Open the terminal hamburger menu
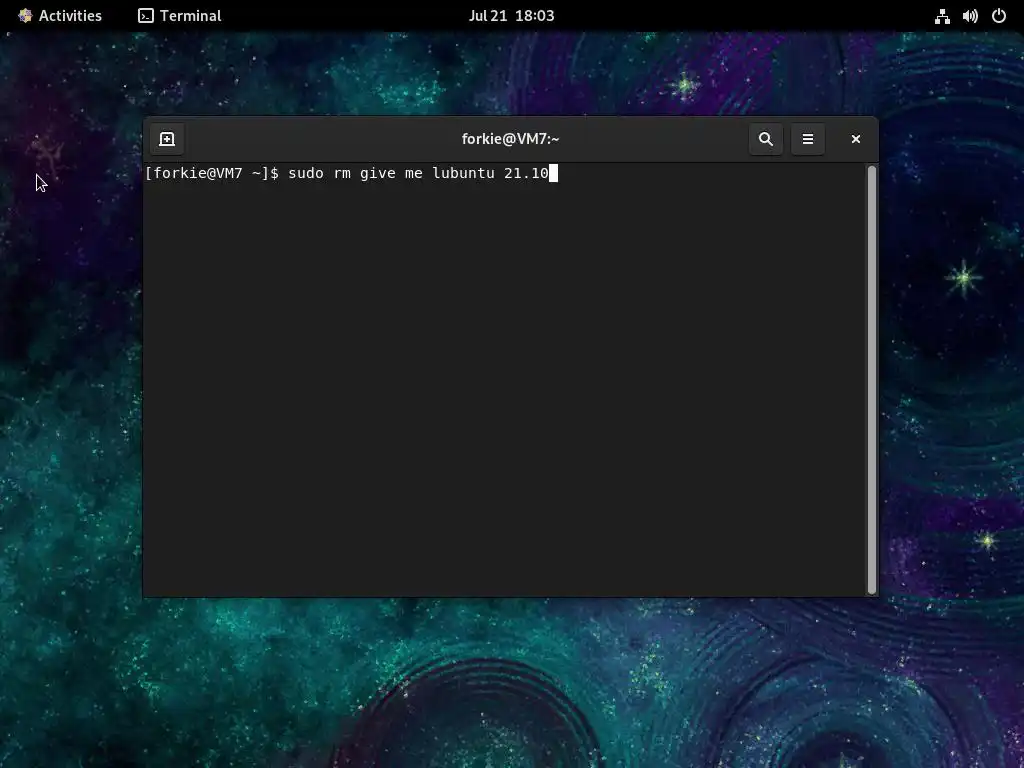 click(x=807, y=139)
